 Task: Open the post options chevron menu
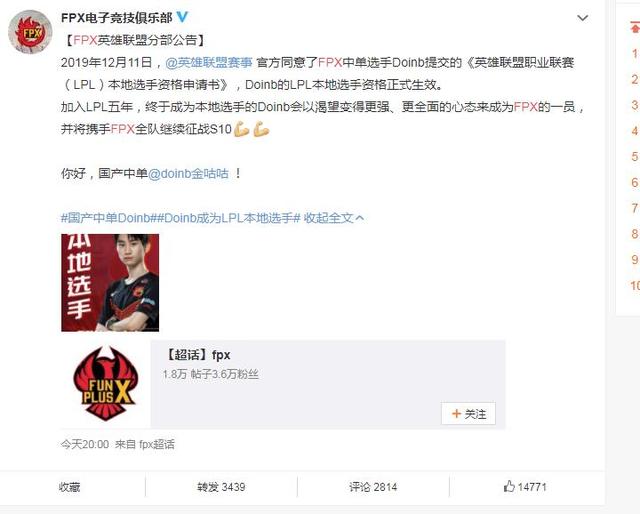tap(582, 18)
